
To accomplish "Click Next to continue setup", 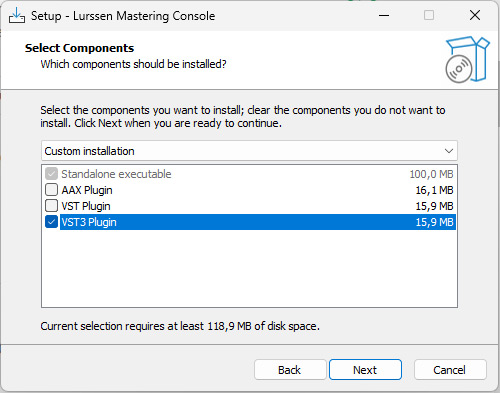I will [x=365, y=370].
